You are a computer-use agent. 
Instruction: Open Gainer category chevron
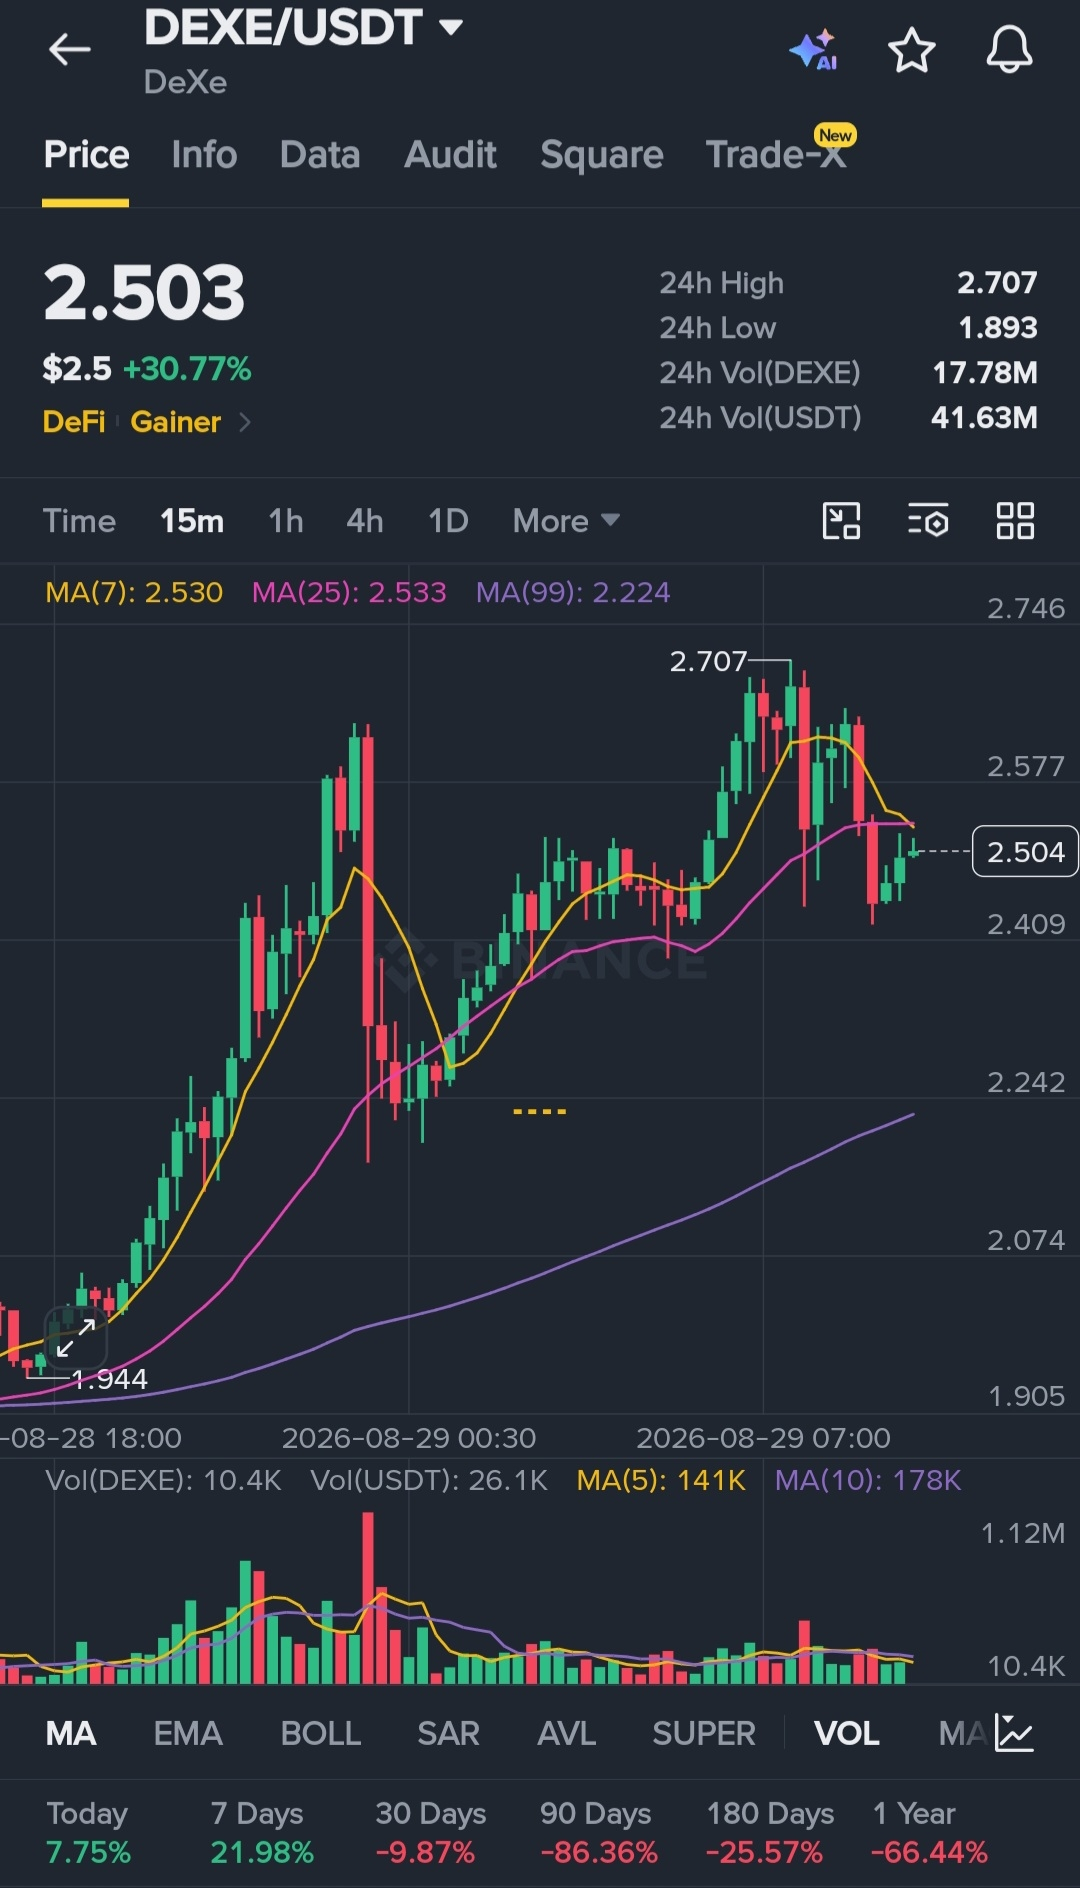245,422
